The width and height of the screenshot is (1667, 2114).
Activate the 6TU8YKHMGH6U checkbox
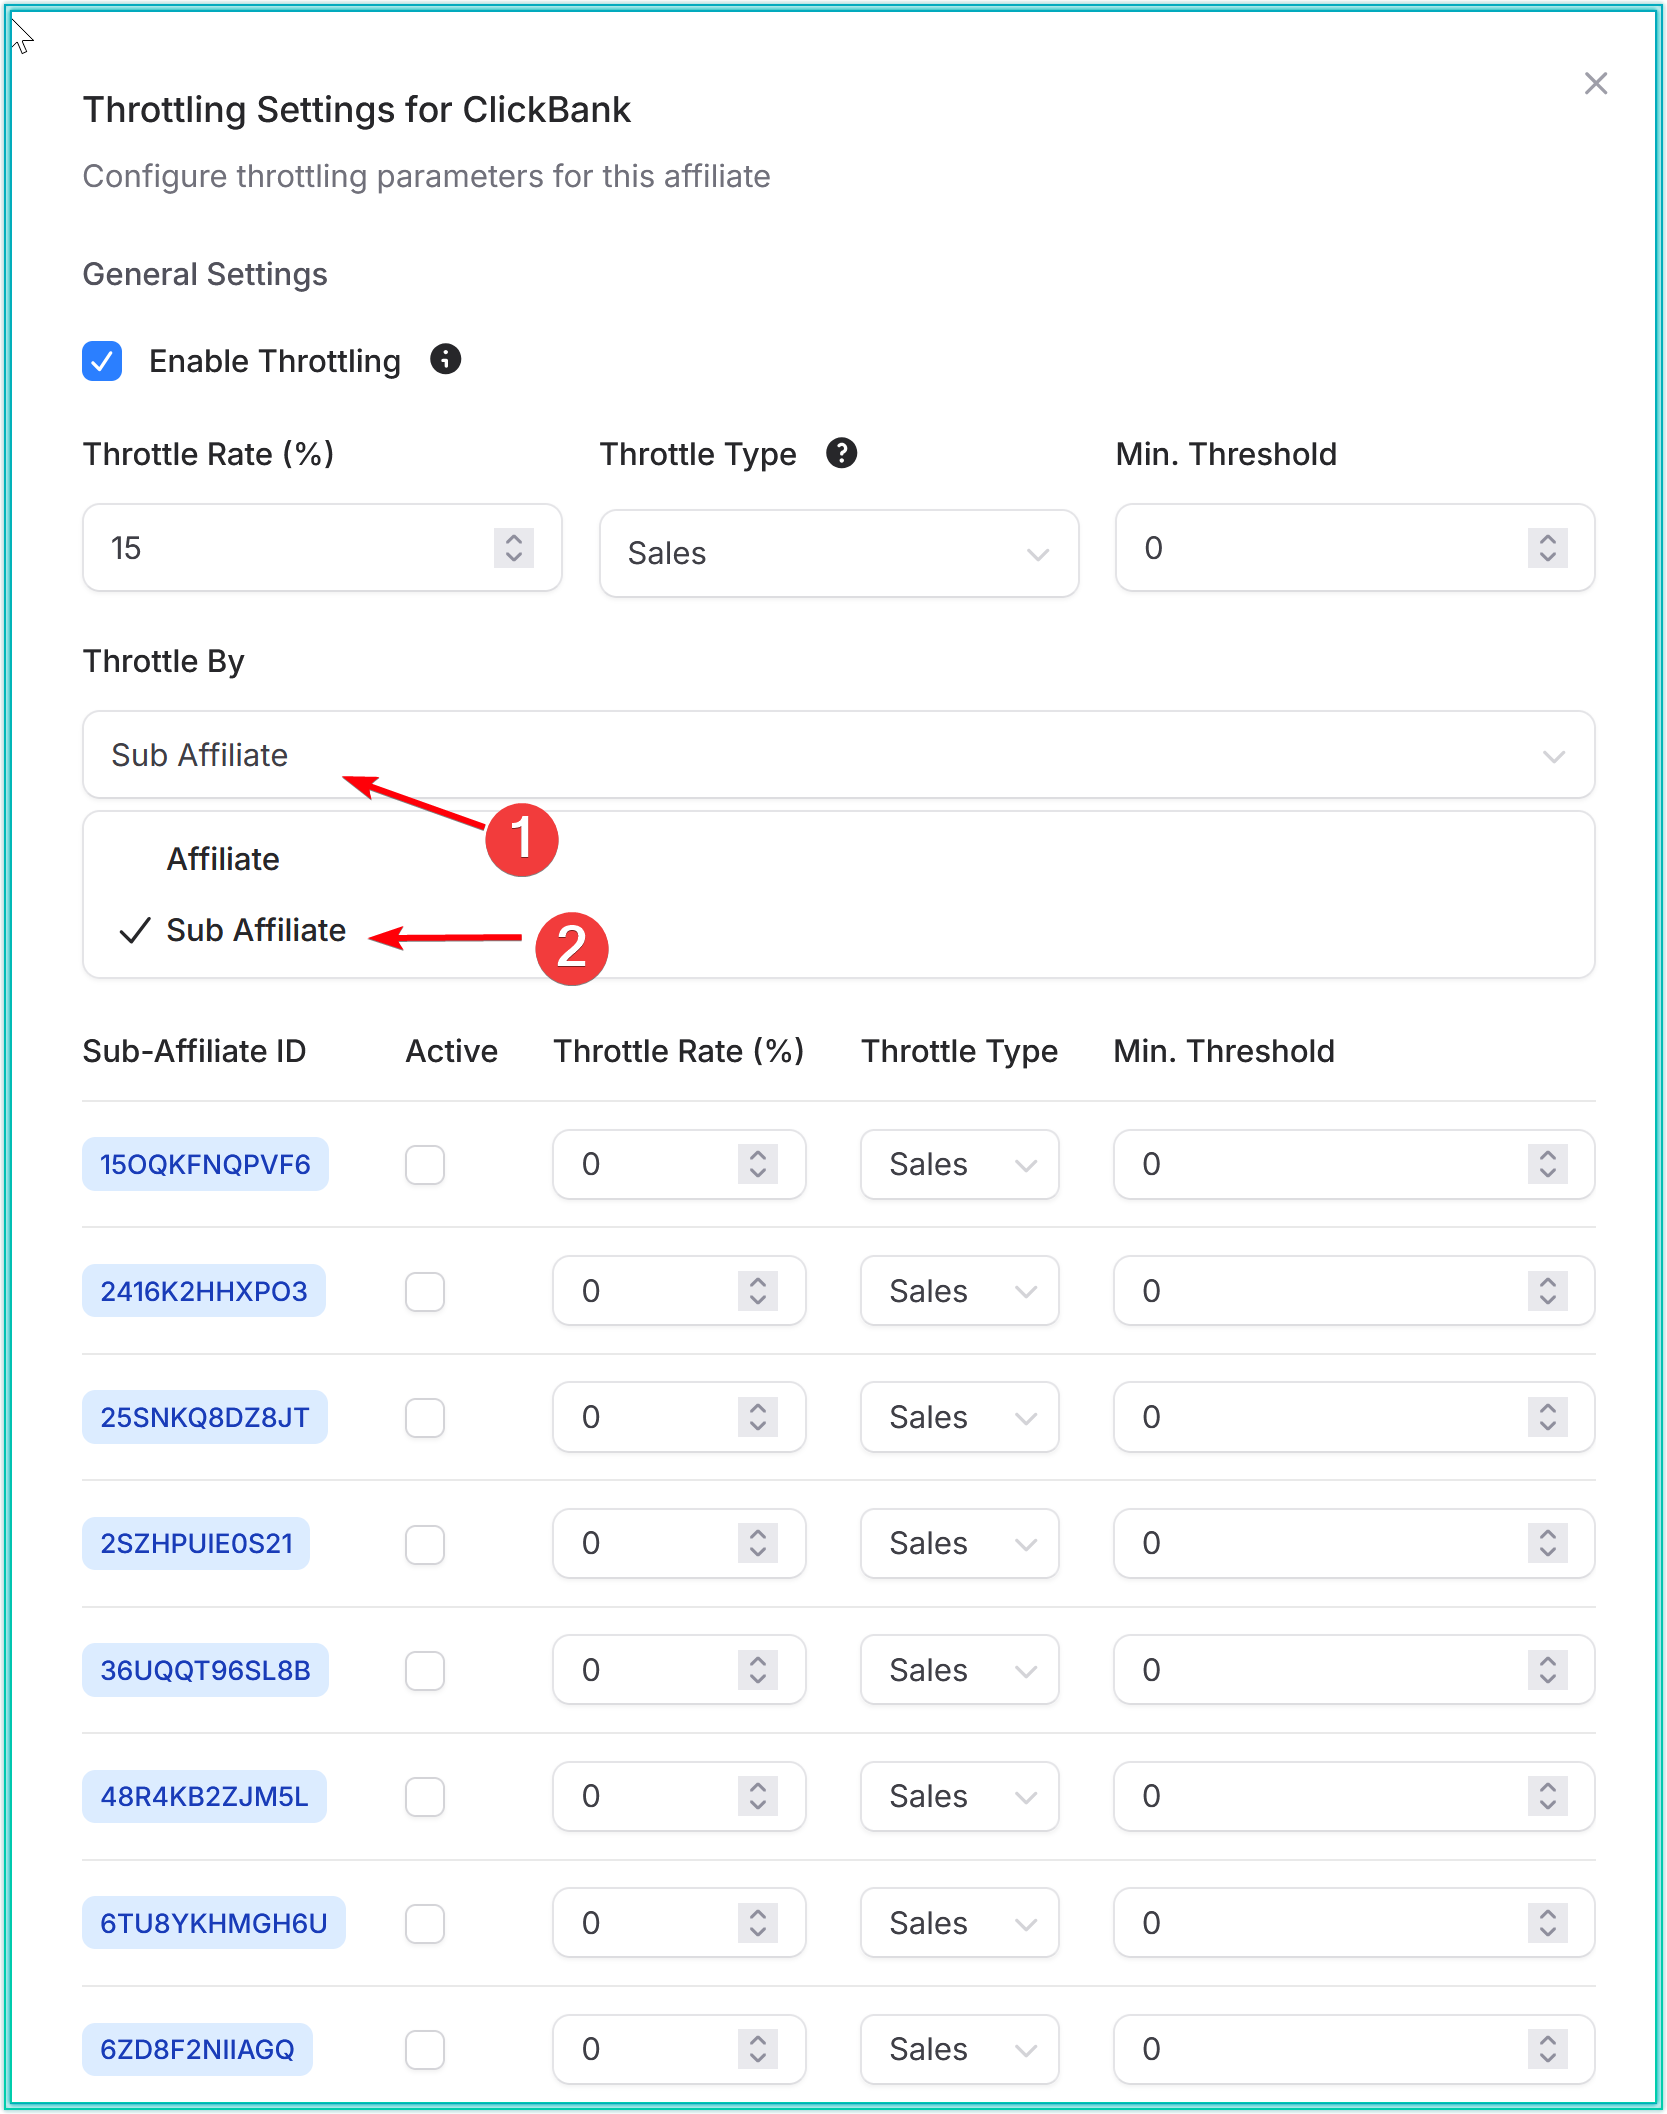pos(425,1924)
